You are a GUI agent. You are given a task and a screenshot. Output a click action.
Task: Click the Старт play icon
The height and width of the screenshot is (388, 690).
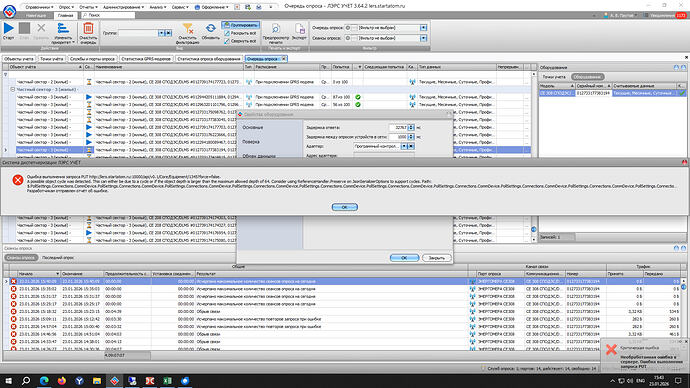click(x=8, y=28)
